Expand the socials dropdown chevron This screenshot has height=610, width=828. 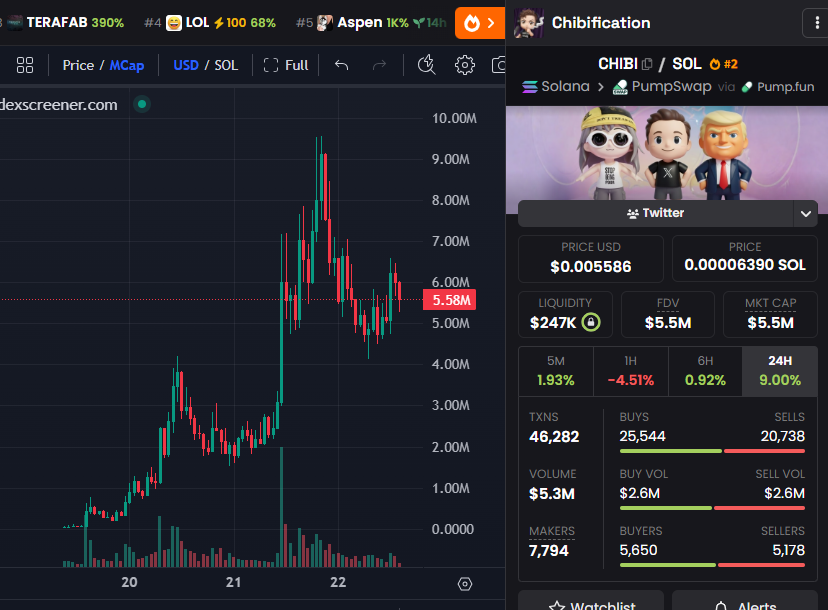tap(806, 213)
